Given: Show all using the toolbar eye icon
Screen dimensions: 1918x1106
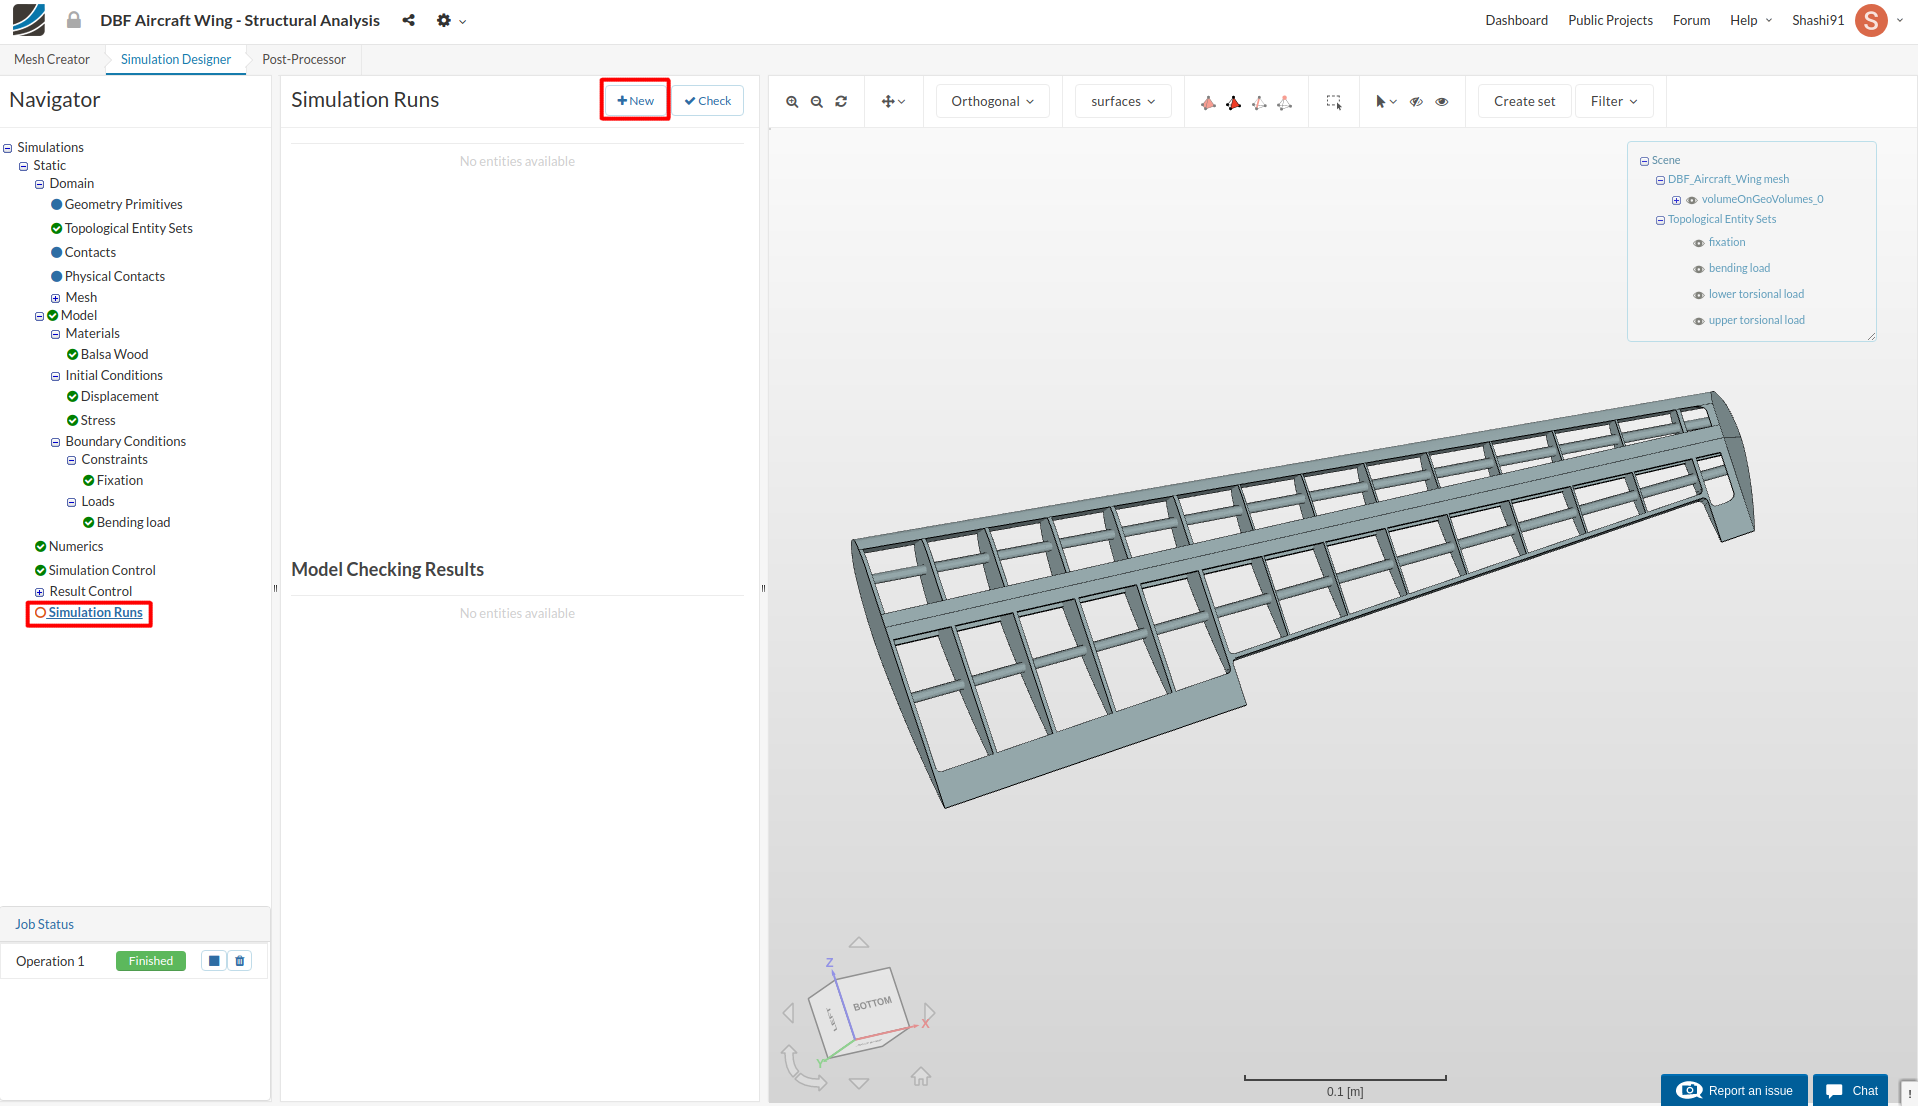Looking at the screenshot, I should pyautogui.click(x=1442, y=102).
